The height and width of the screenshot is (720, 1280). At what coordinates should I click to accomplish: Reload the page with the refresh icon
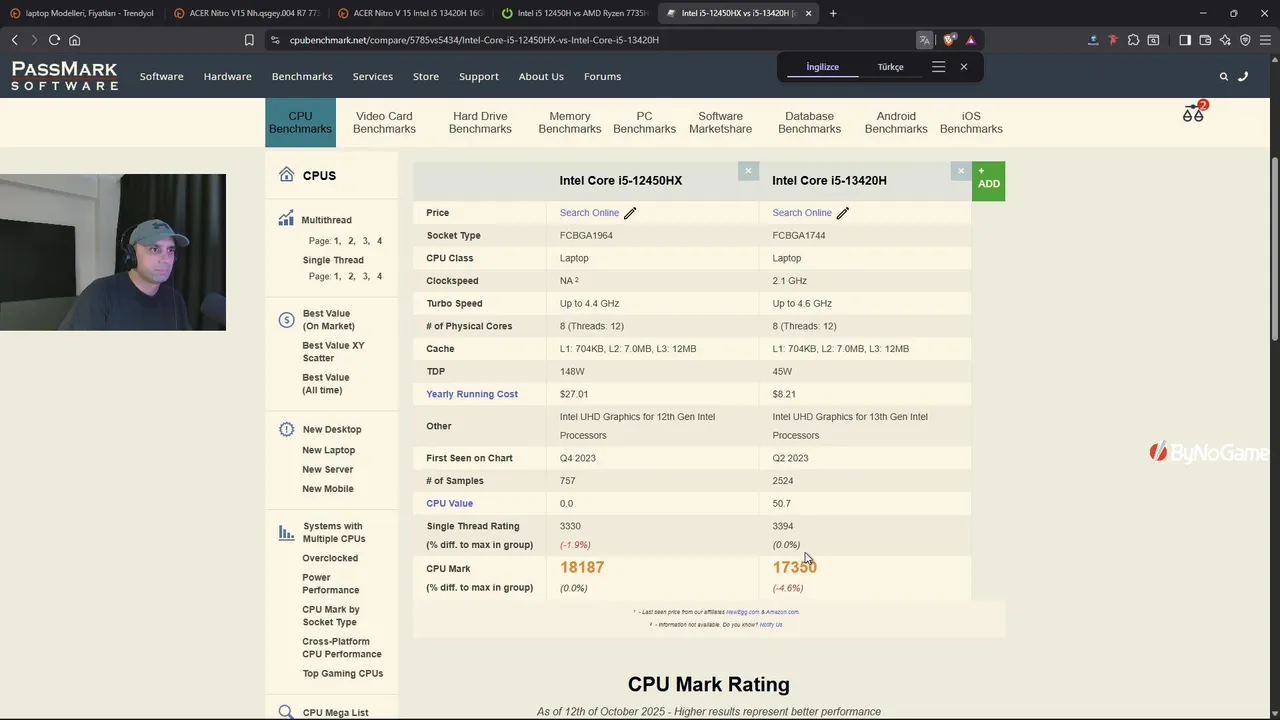coord(54,40)
